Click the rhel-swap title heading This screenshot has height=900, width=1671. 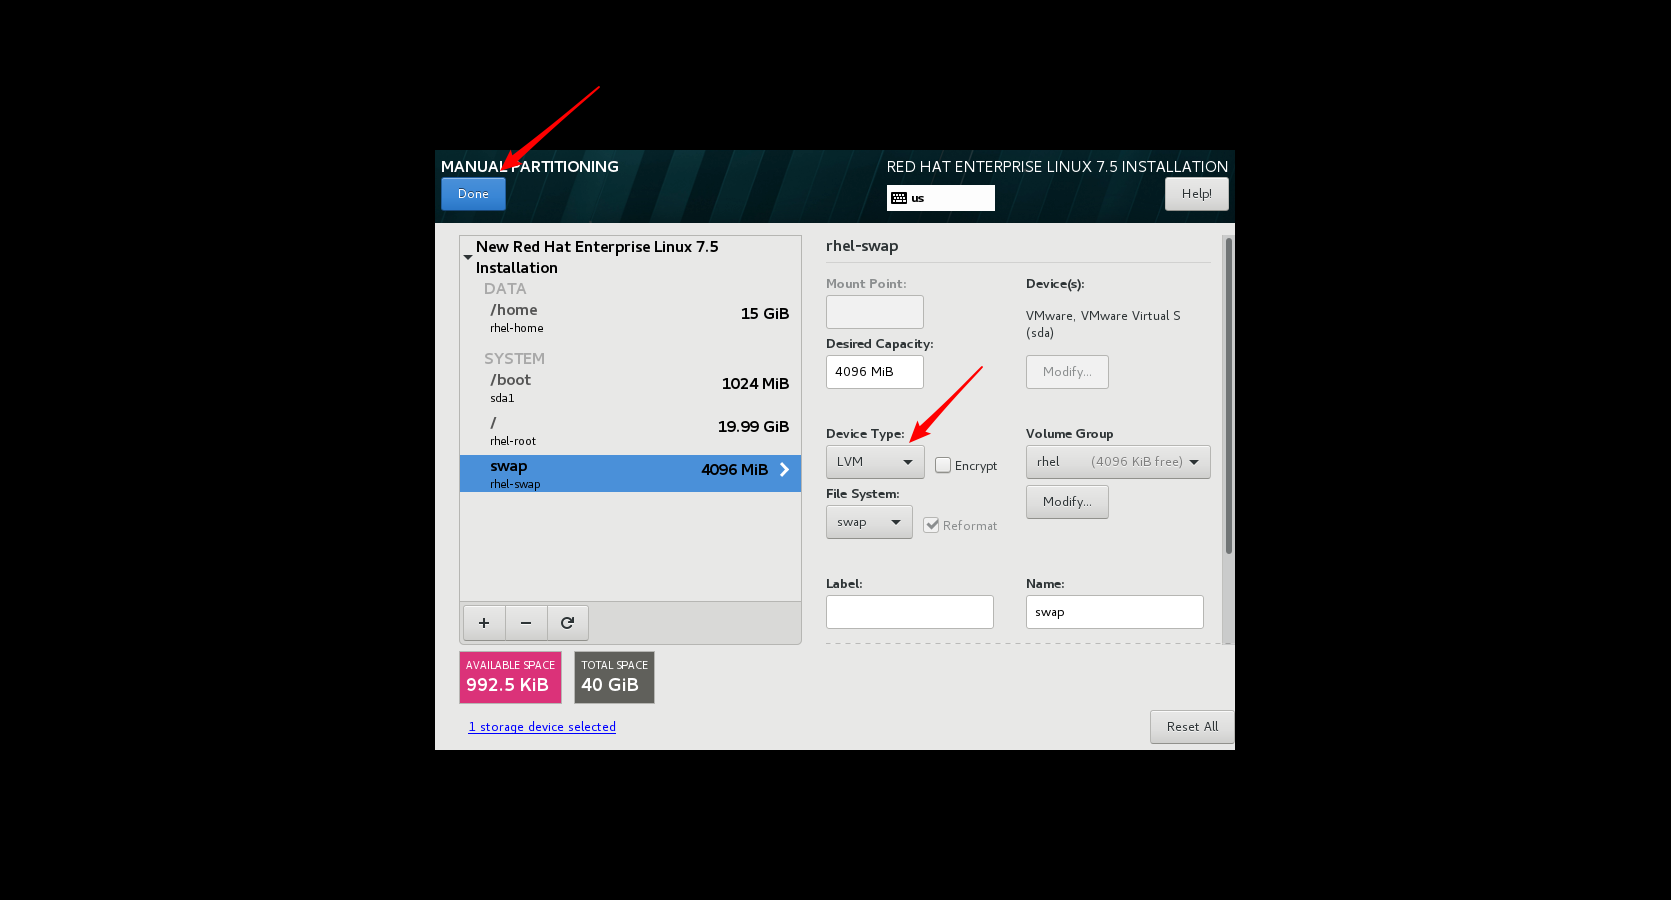(862, 246)
